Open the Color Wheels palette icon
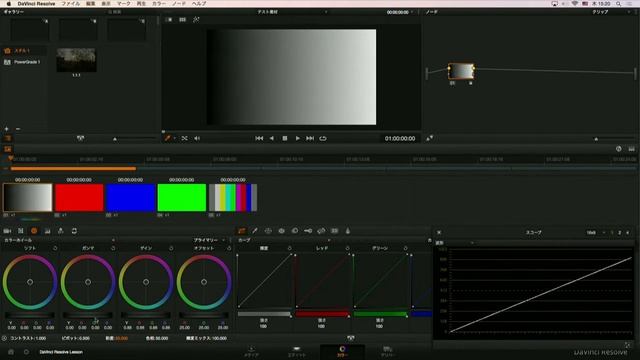640x360 pixels. [34, 231]
